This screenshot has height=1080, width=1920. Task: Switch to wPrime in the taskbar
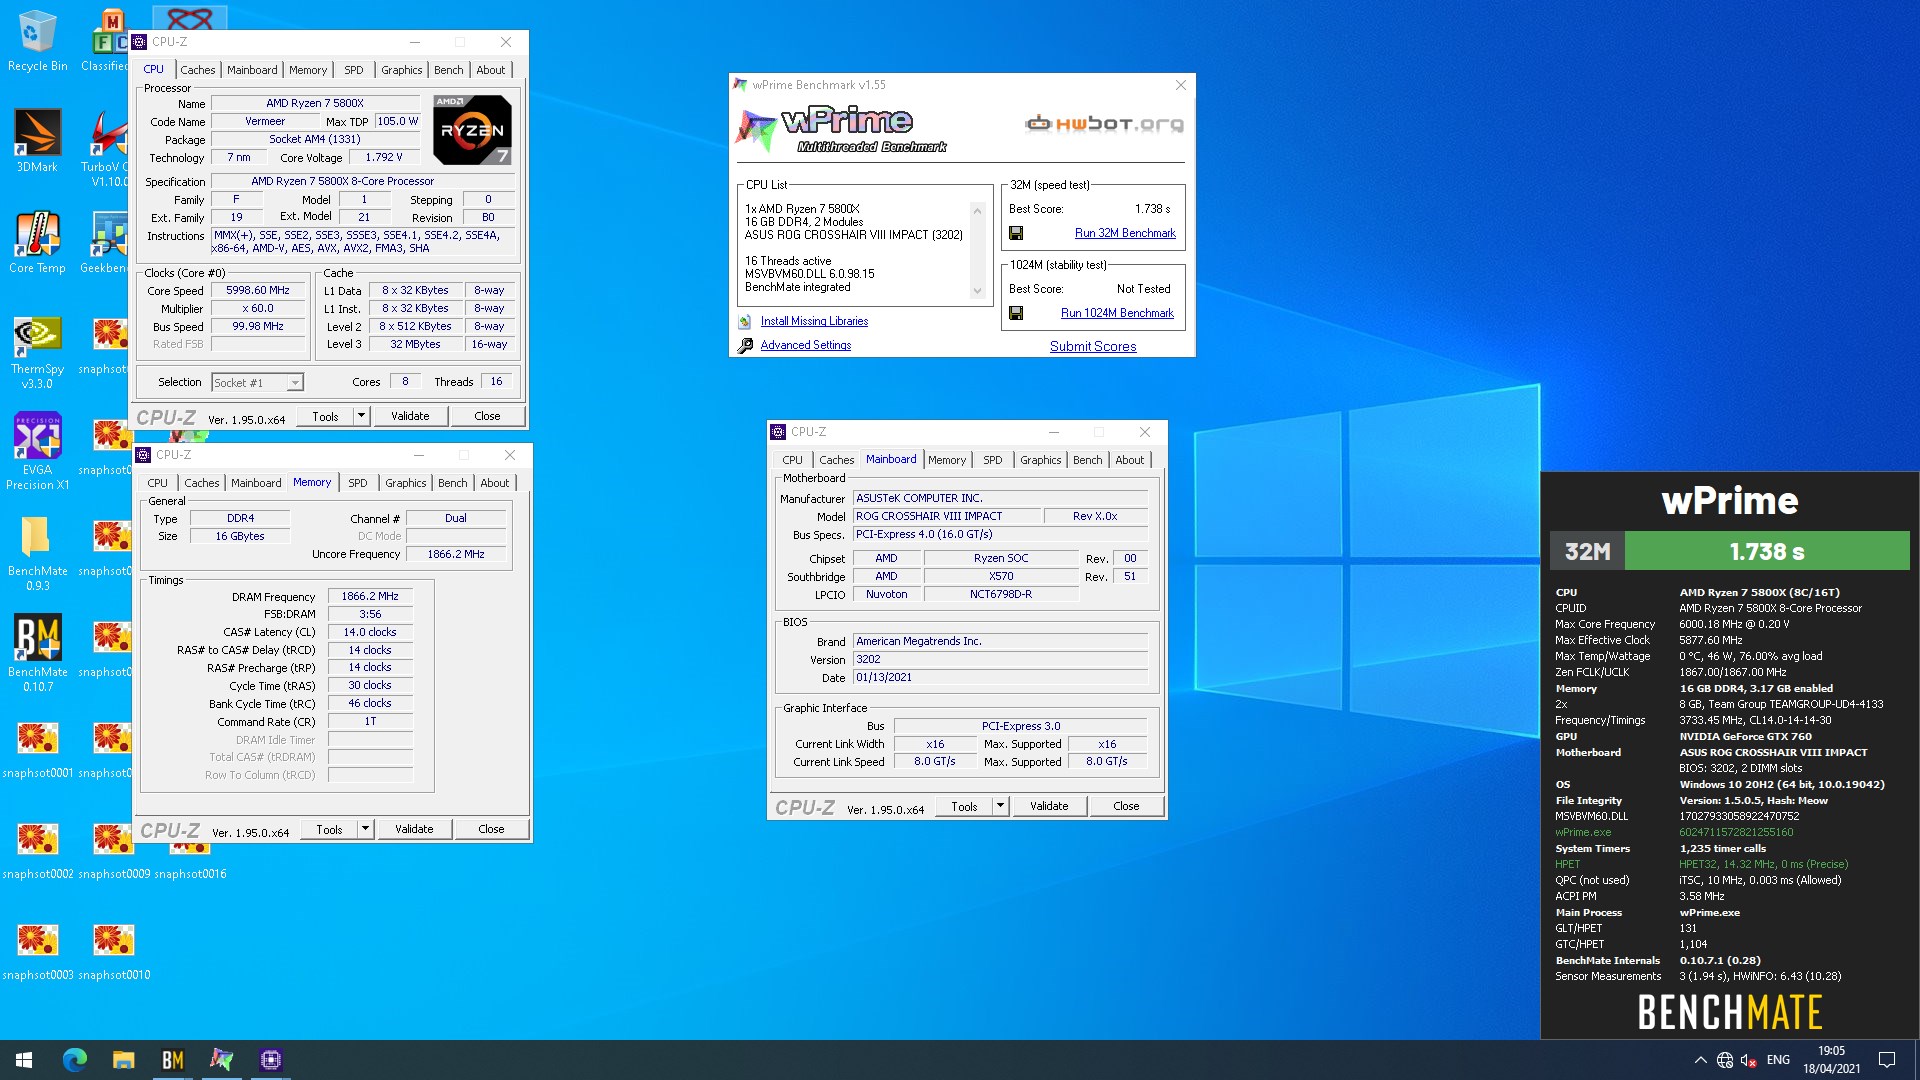(x=221, y=1060)
